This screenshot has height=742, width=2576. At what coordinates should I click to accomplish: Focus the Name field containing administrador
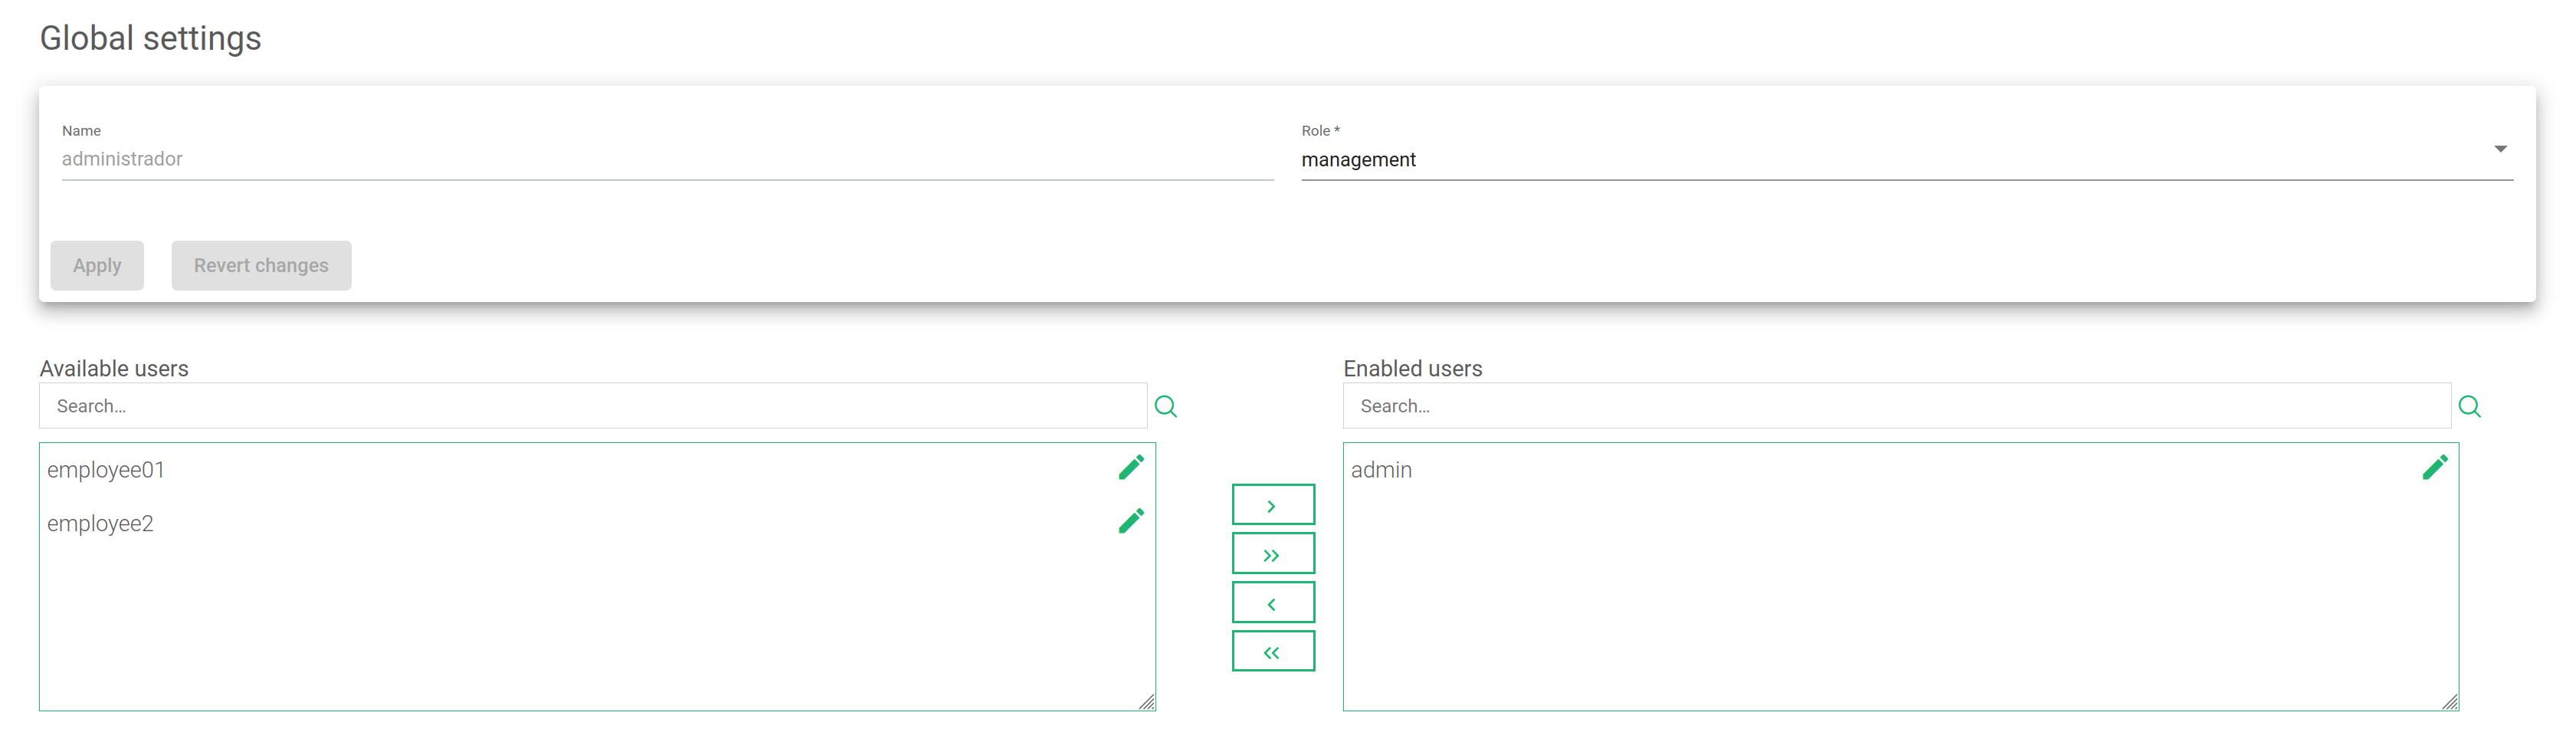667,160
